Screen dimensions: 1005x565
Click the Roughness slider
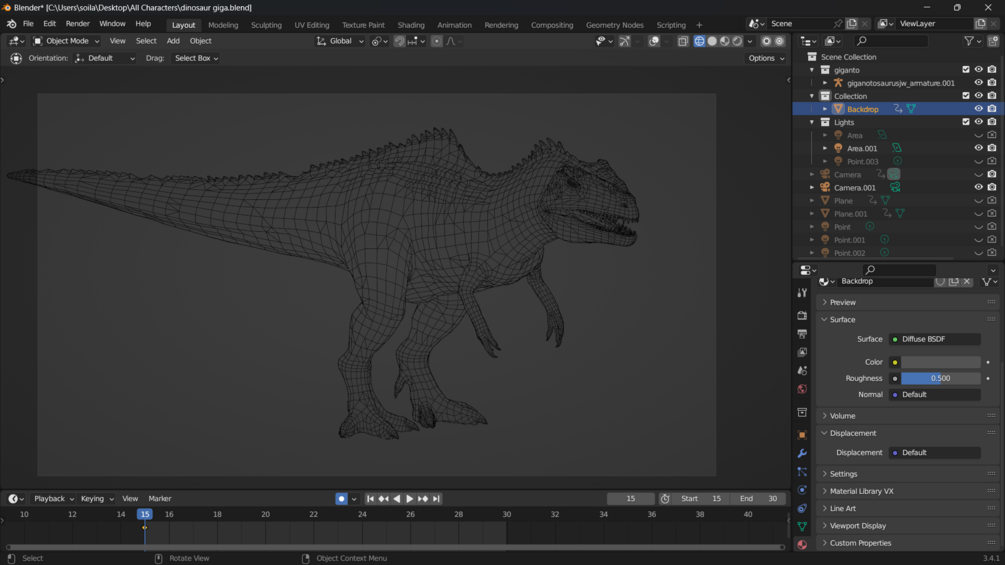click(x=940, y=378)
